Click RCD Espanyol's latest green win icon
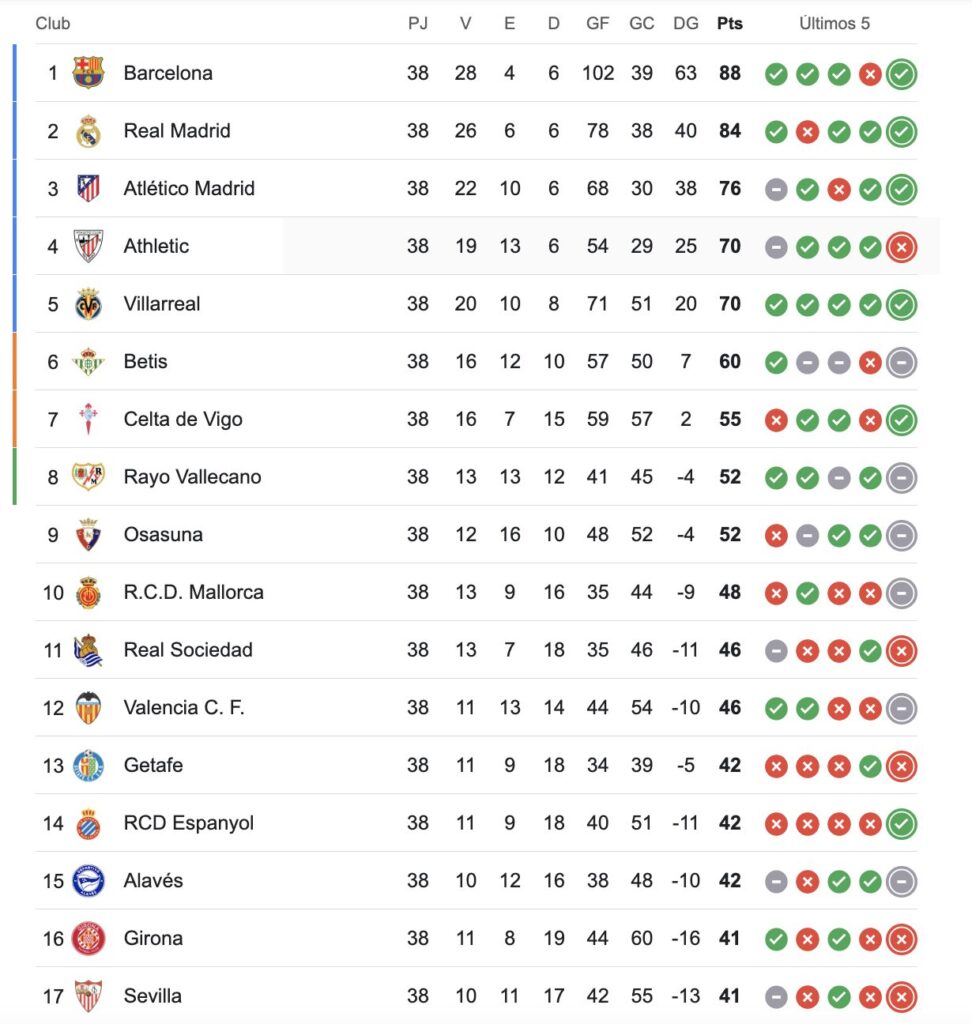This screenshot has height=1024, width=972. point(901,824)
